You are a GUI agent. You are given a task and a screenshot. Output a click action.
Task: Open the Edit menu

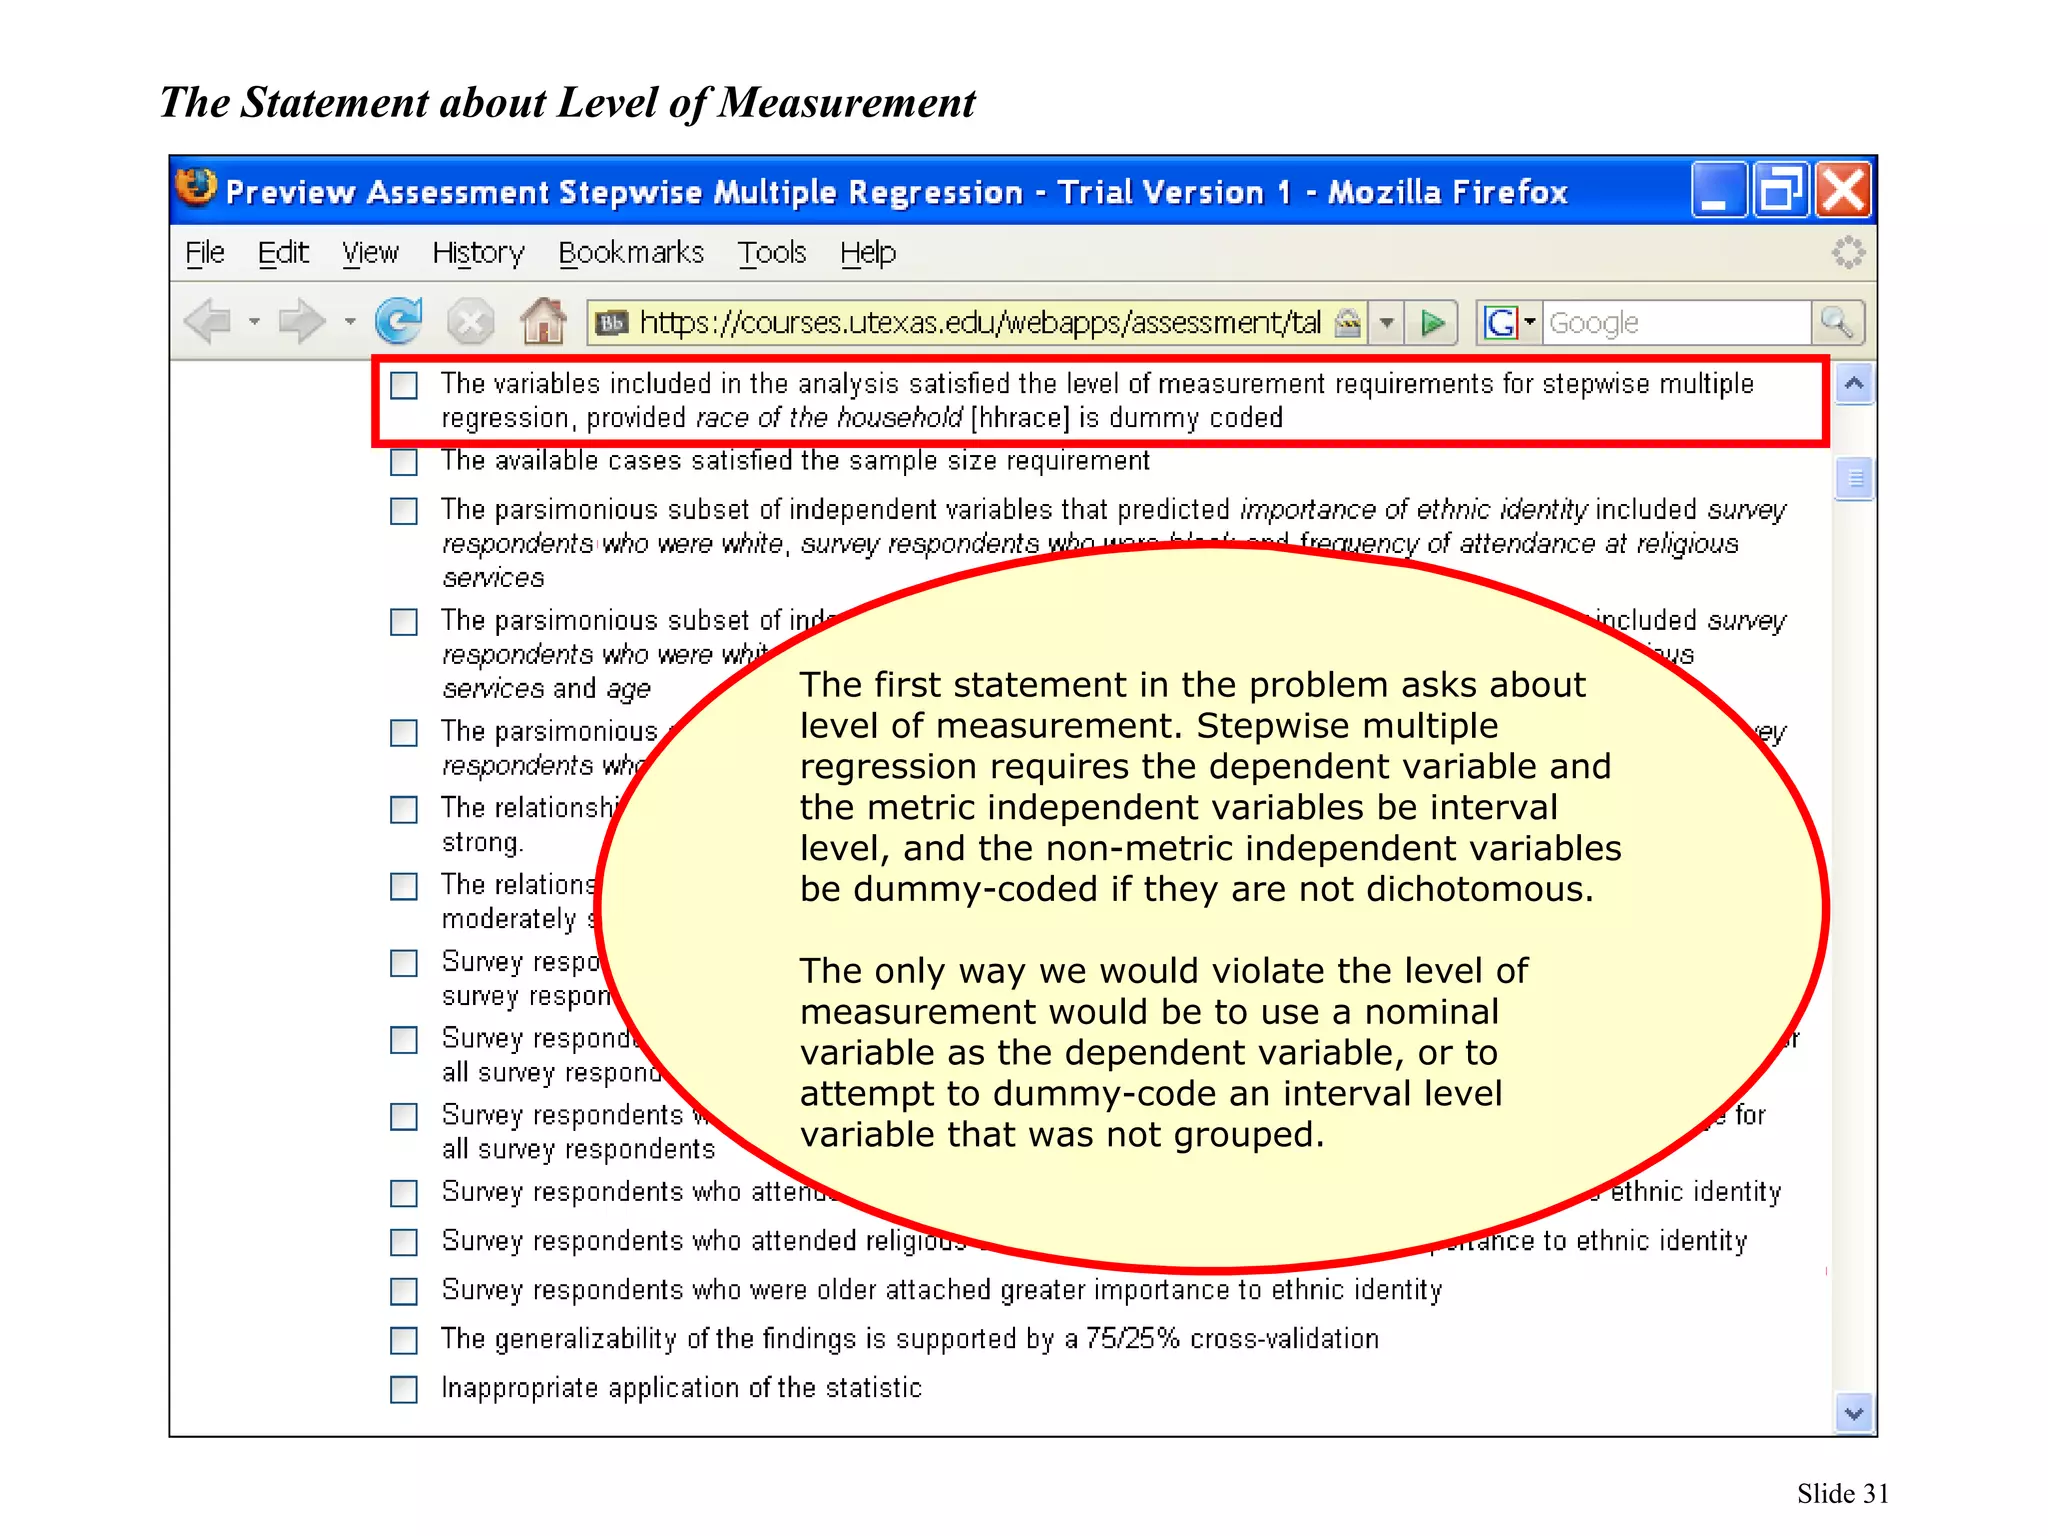283,253
